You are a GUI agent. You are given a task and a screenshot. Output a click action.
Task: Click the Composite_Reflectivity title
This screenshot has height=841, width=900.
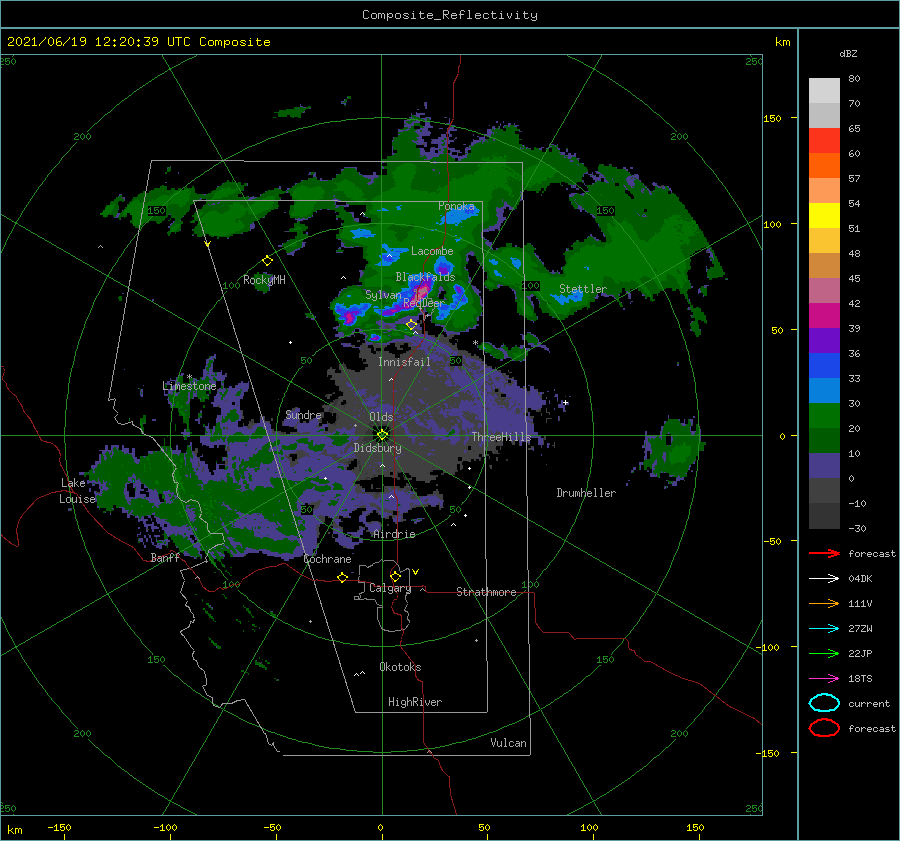449,15
